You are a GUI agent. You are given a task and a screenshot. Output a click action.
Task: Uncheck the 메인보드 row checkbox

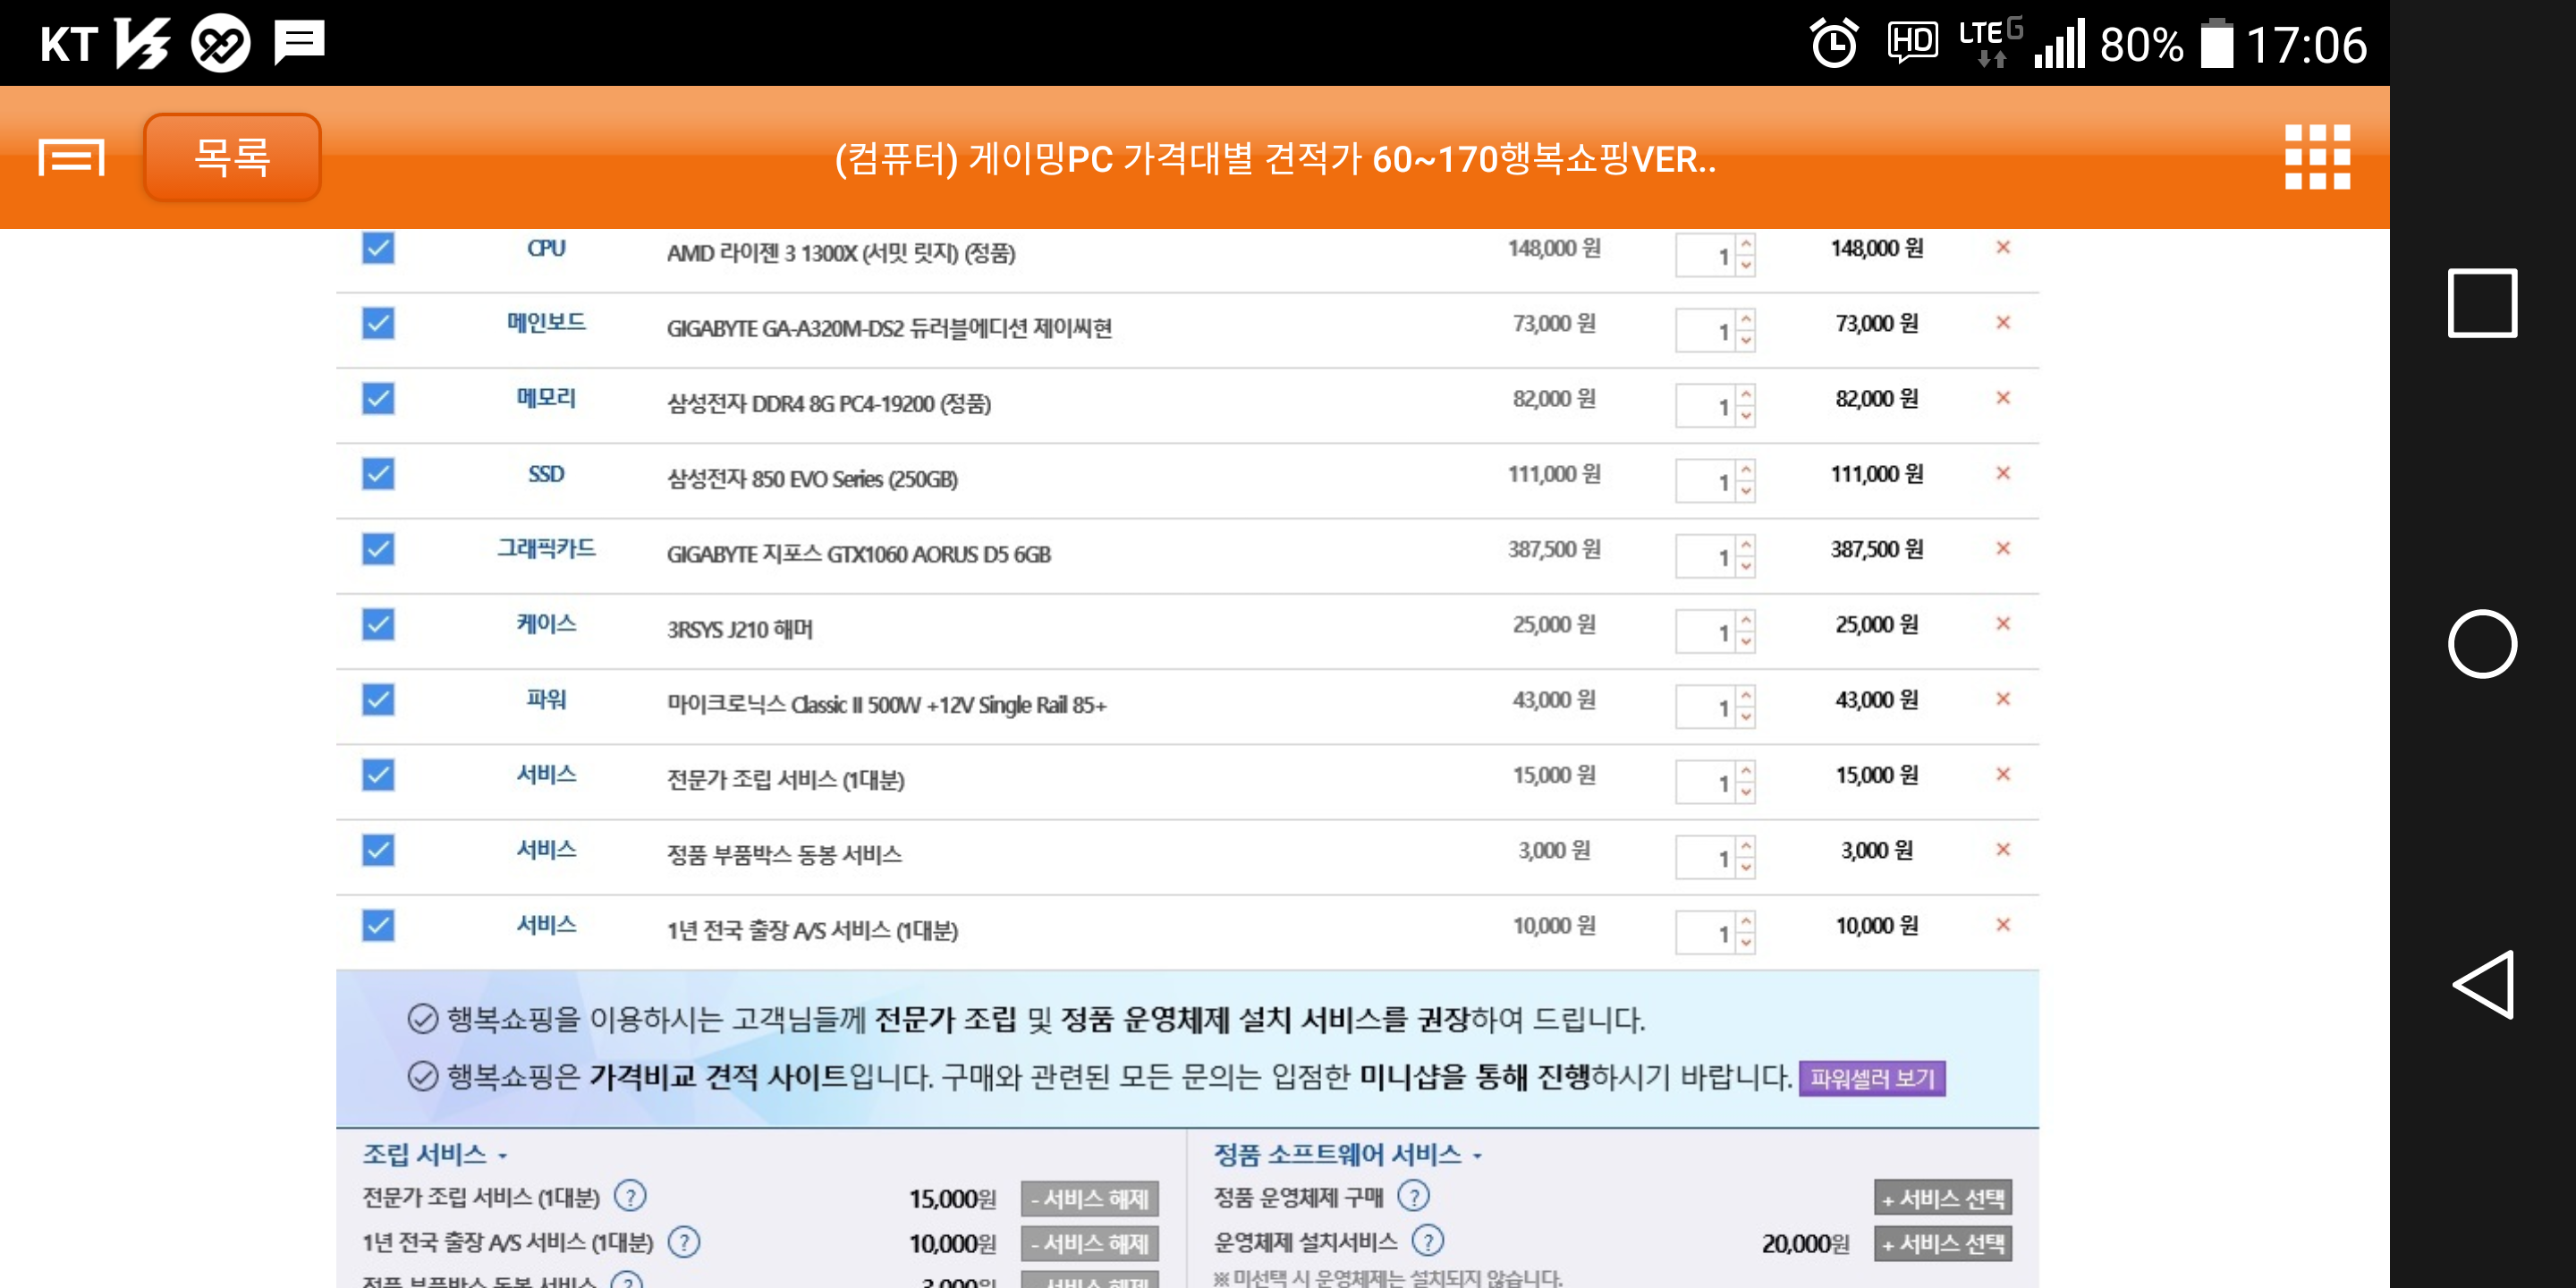tap(378, 323)
